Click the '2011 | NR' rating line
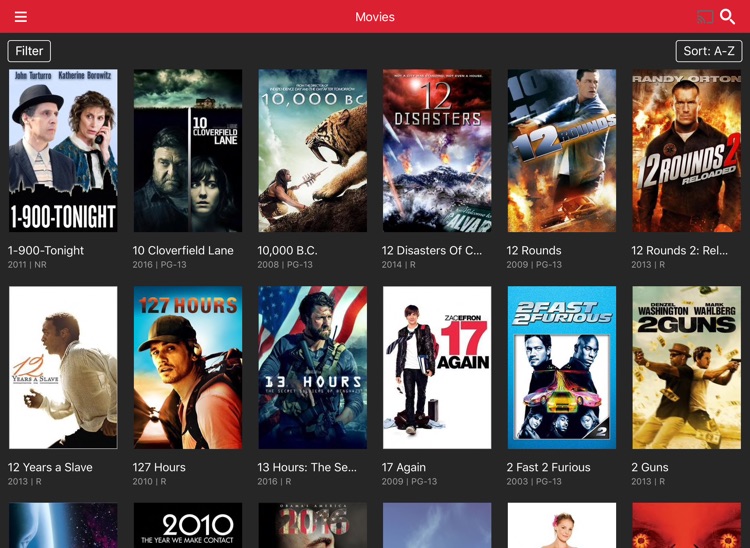The height and width of the screenshot is (548, 750). click(x=27, y=264)
